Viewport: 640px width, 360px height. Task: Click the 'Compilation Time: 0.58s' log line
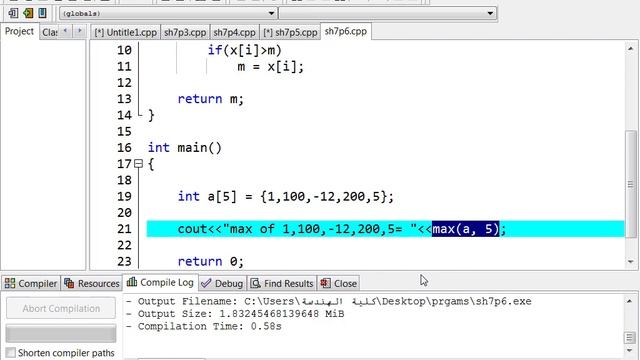(x=204, y=327)
